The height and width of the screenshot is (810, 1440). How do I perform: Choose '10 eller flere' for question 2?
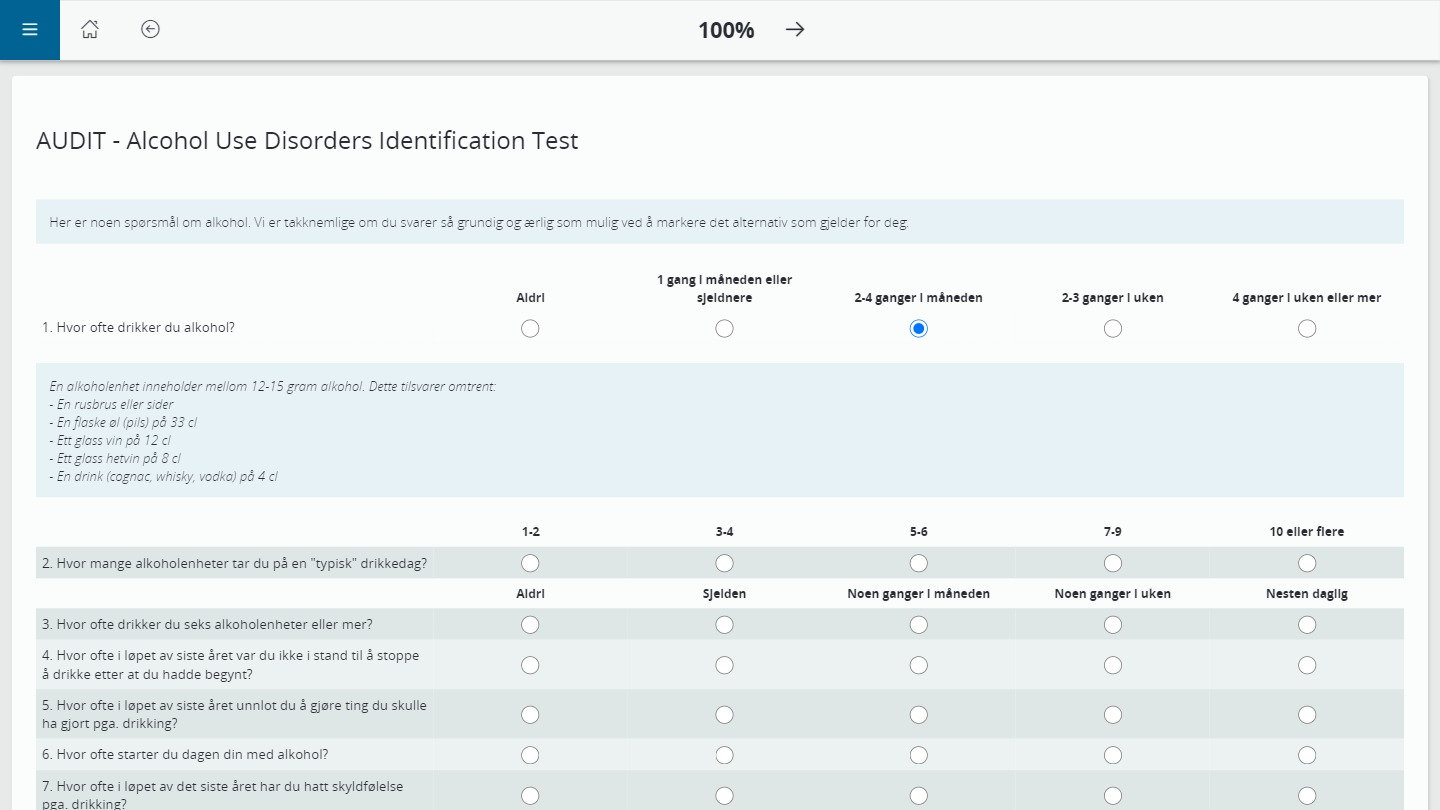pos(1306,563)
